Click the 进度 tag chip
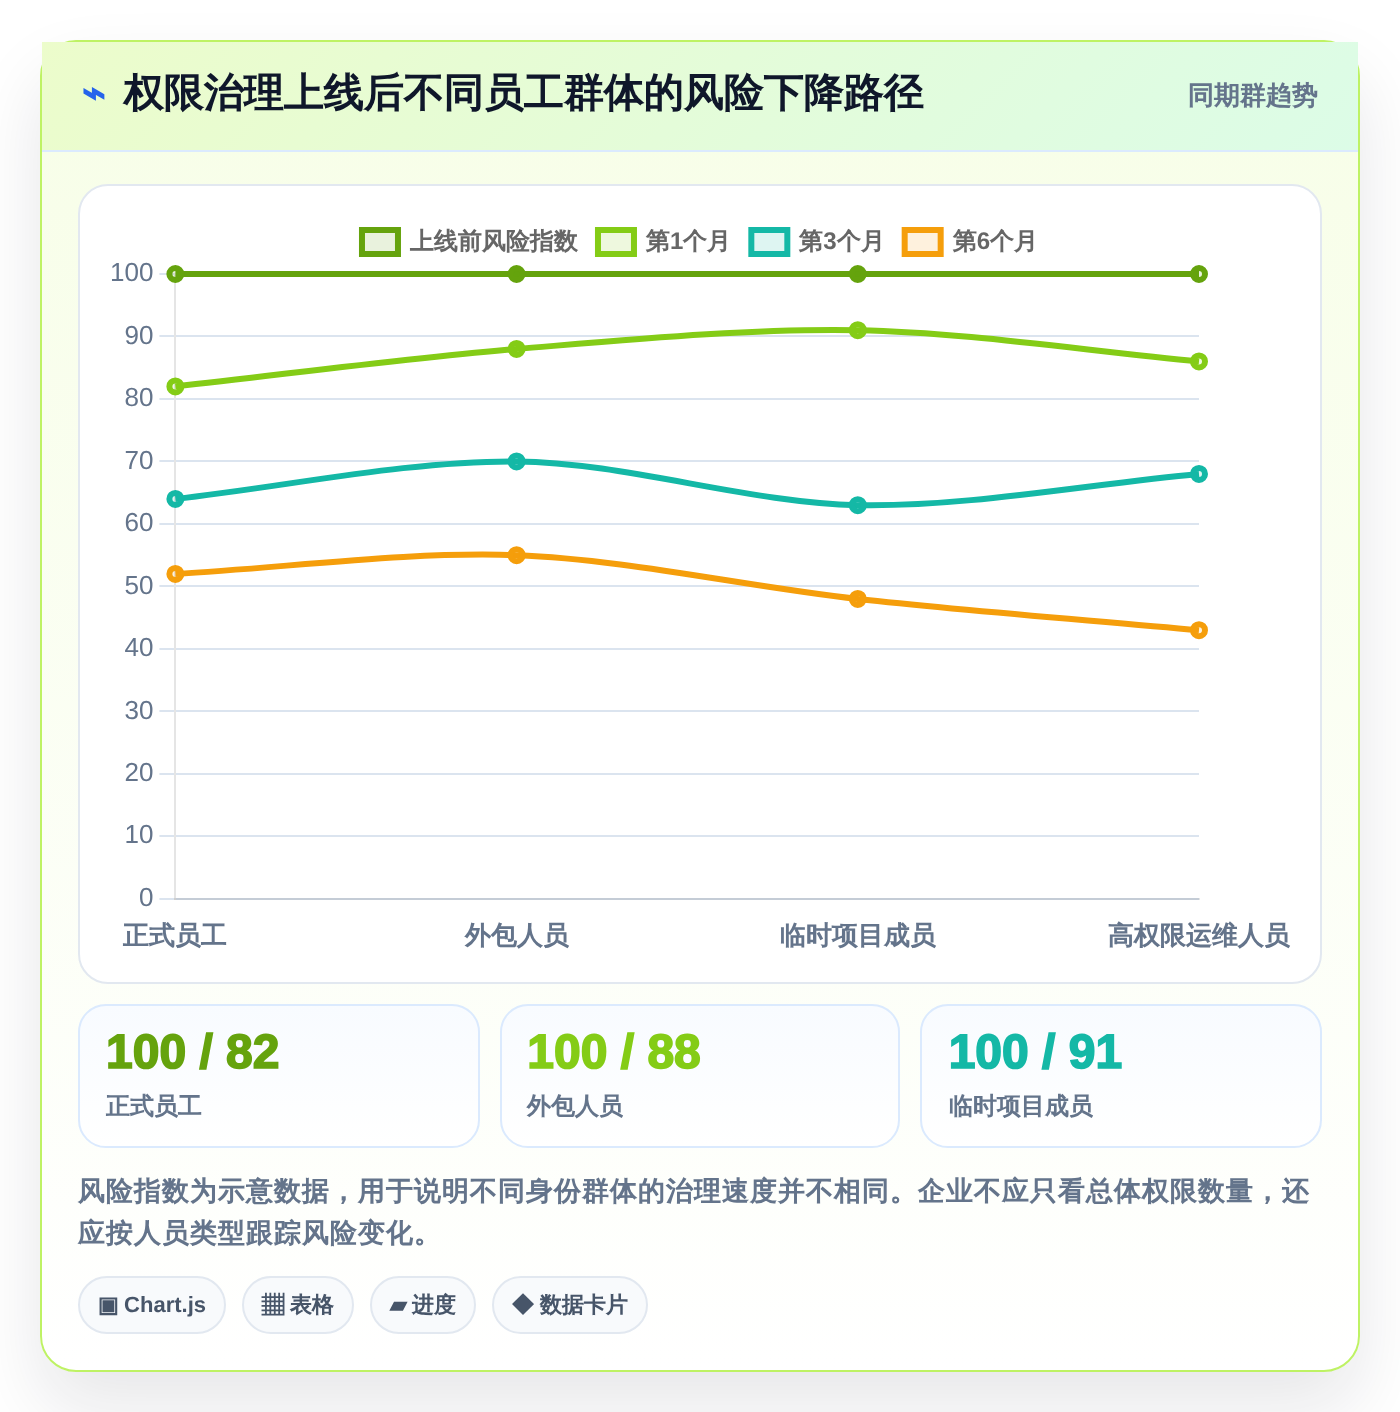 [423, 1305]
